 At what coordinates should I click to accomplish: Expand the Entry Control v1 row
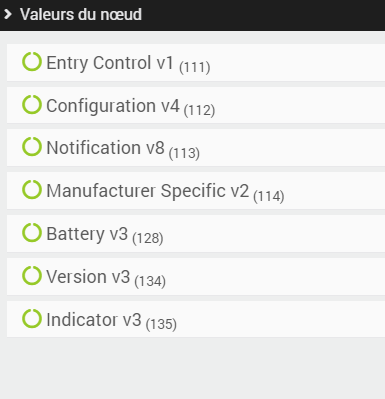click(x=196, y=62)
